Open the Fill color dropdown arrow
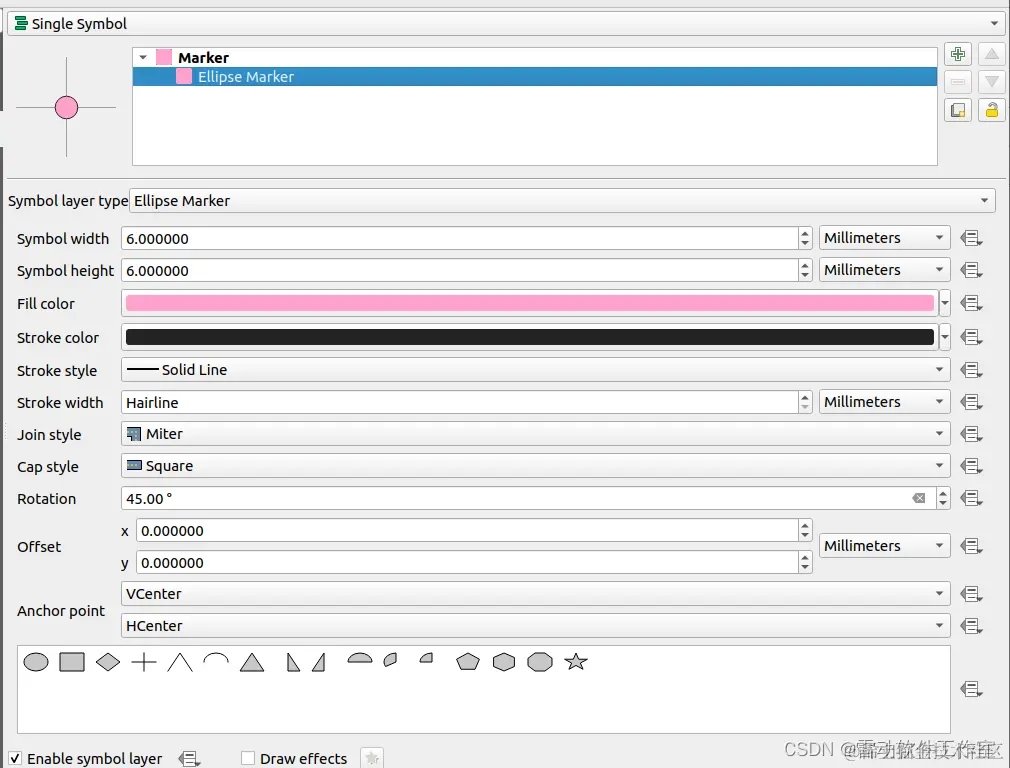Image resolution: width=1010 pixels, height=768 pixels. click(x=945, y=303)
